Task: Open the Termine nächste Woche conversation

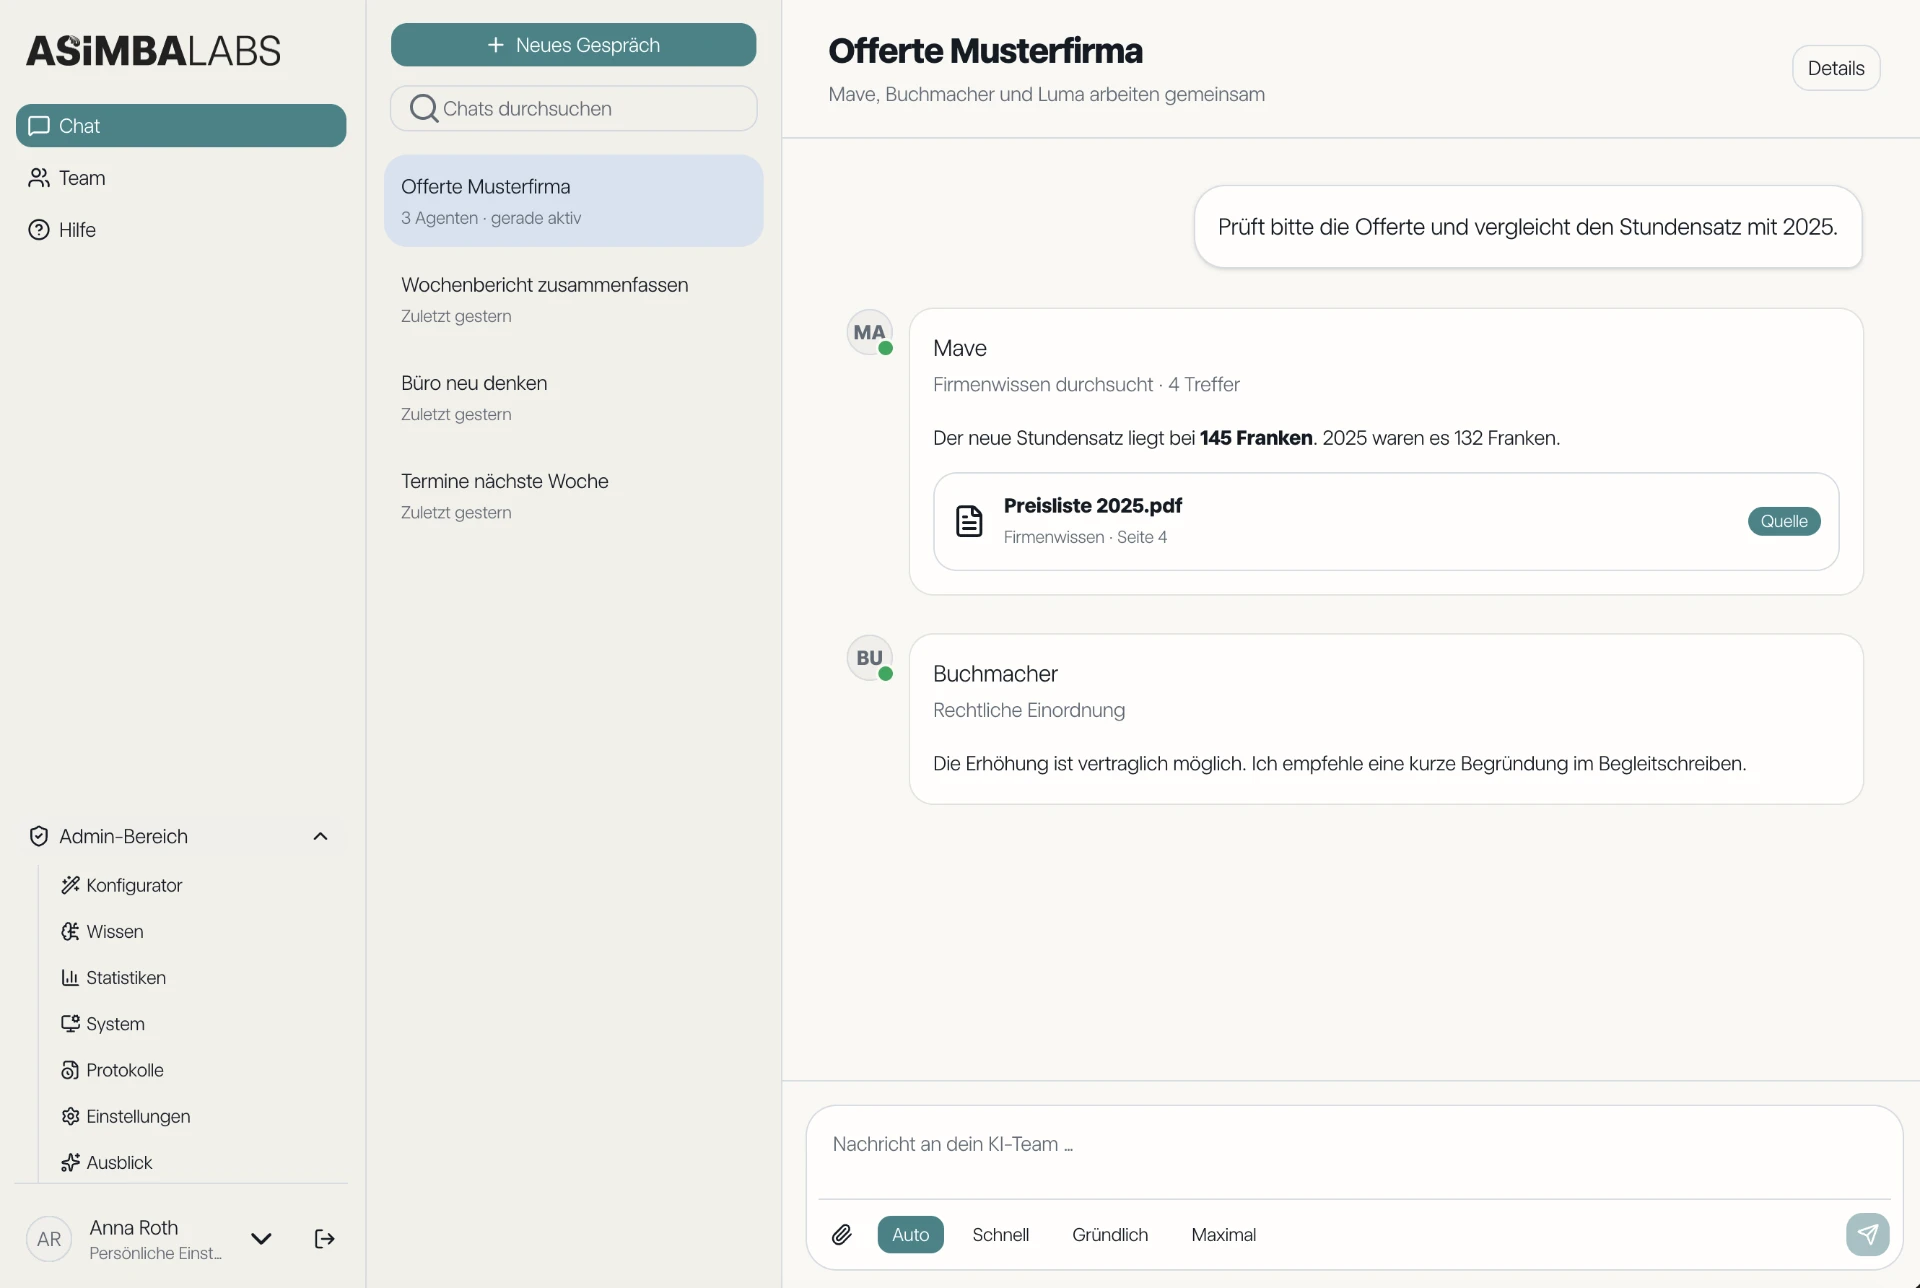Action: [x=573, y=495]
